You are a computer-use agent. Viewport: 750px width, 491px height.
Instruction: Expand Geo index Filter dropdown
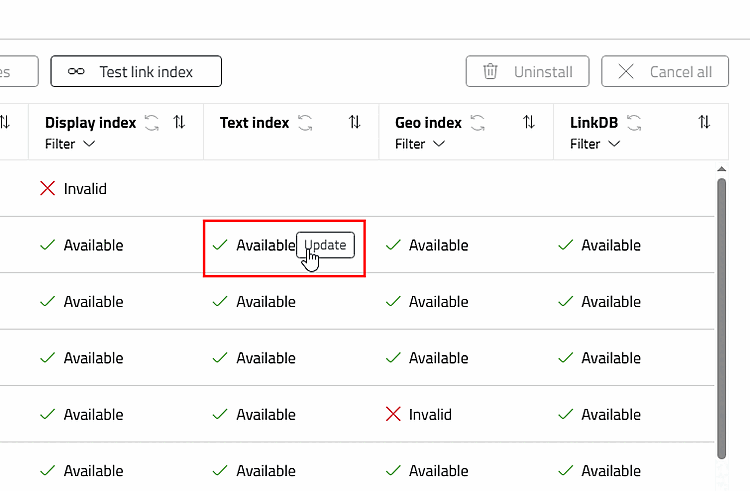pos(420,144)
